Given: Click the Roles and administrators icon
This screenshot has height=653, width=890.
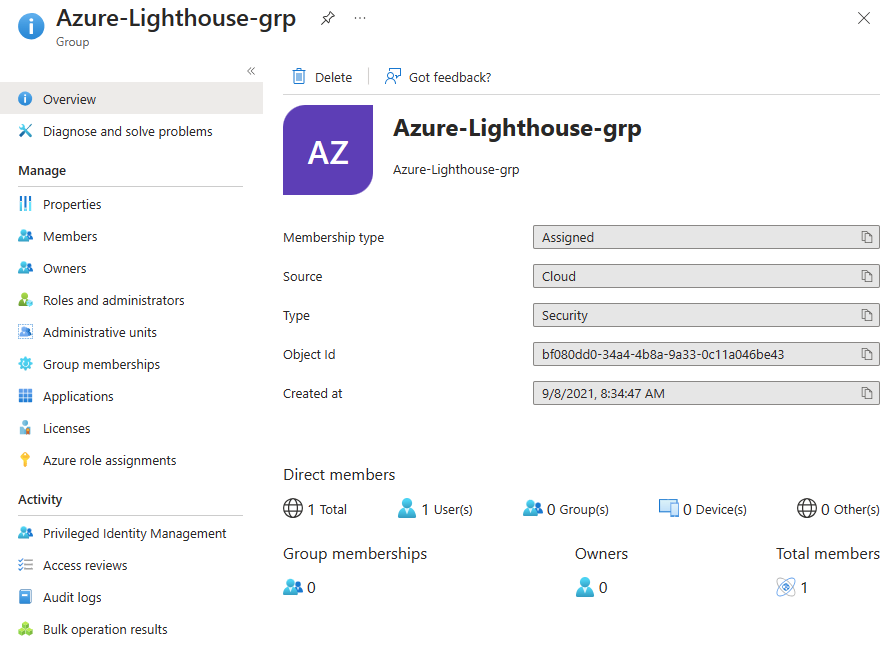Looking at the screenshot, I should click(x=26, y=299).
